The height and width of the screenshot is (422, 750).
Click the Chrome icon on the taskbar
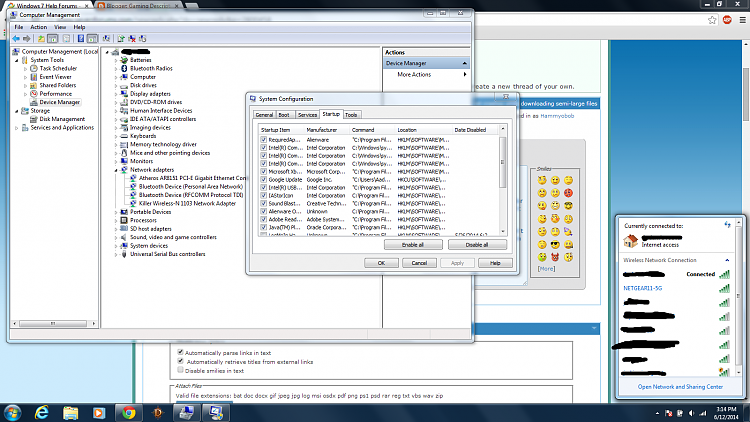tap(128, 412)
